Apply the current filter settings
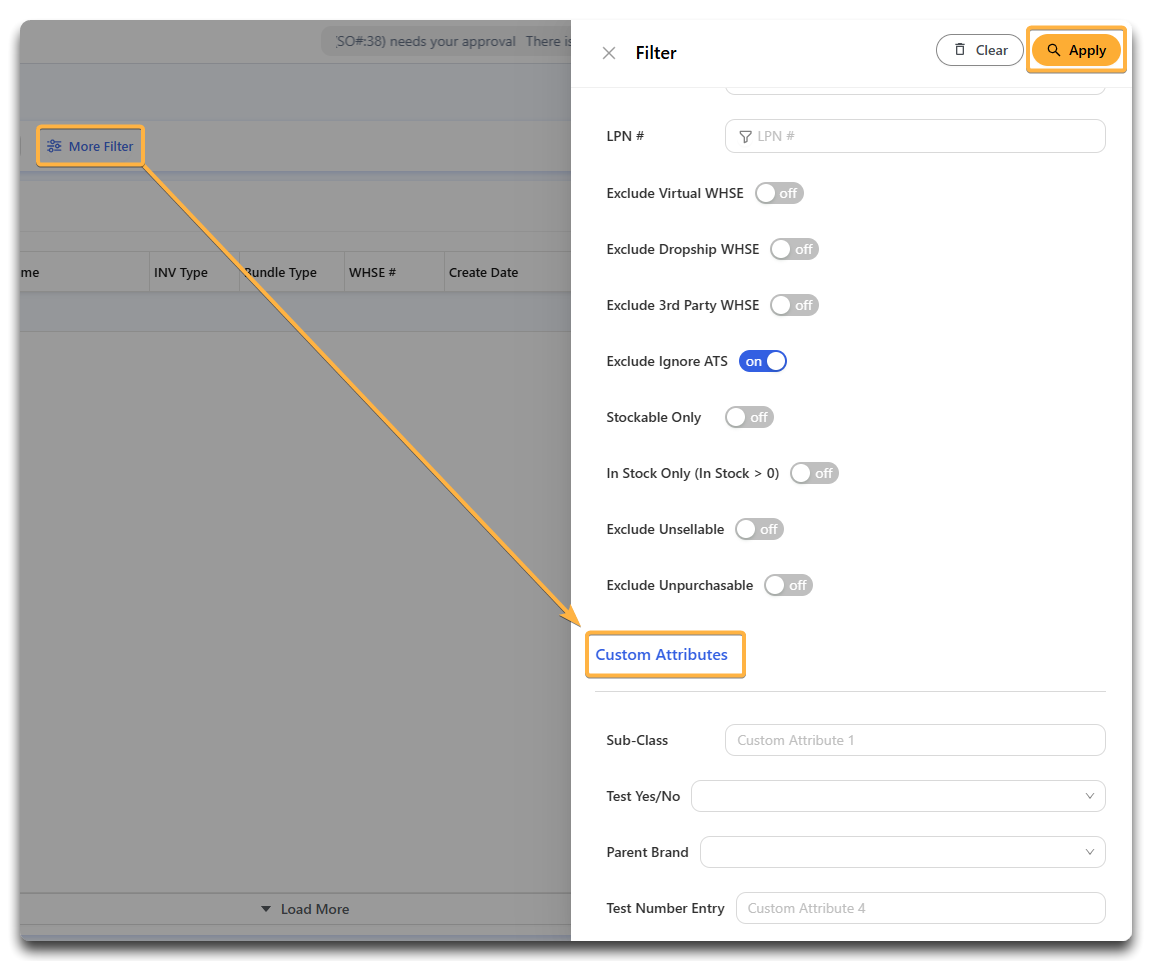The width and height of the screenshot is (1152, 961). pyautogui.click(x=1077, y=49)
